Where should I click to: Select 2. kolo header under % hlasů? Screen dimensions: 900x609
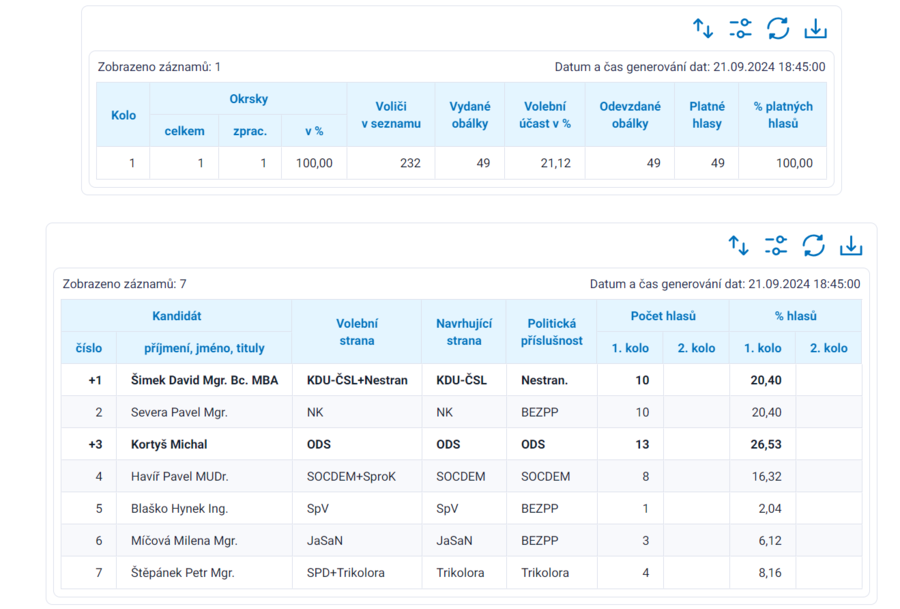tap(829, 348)
